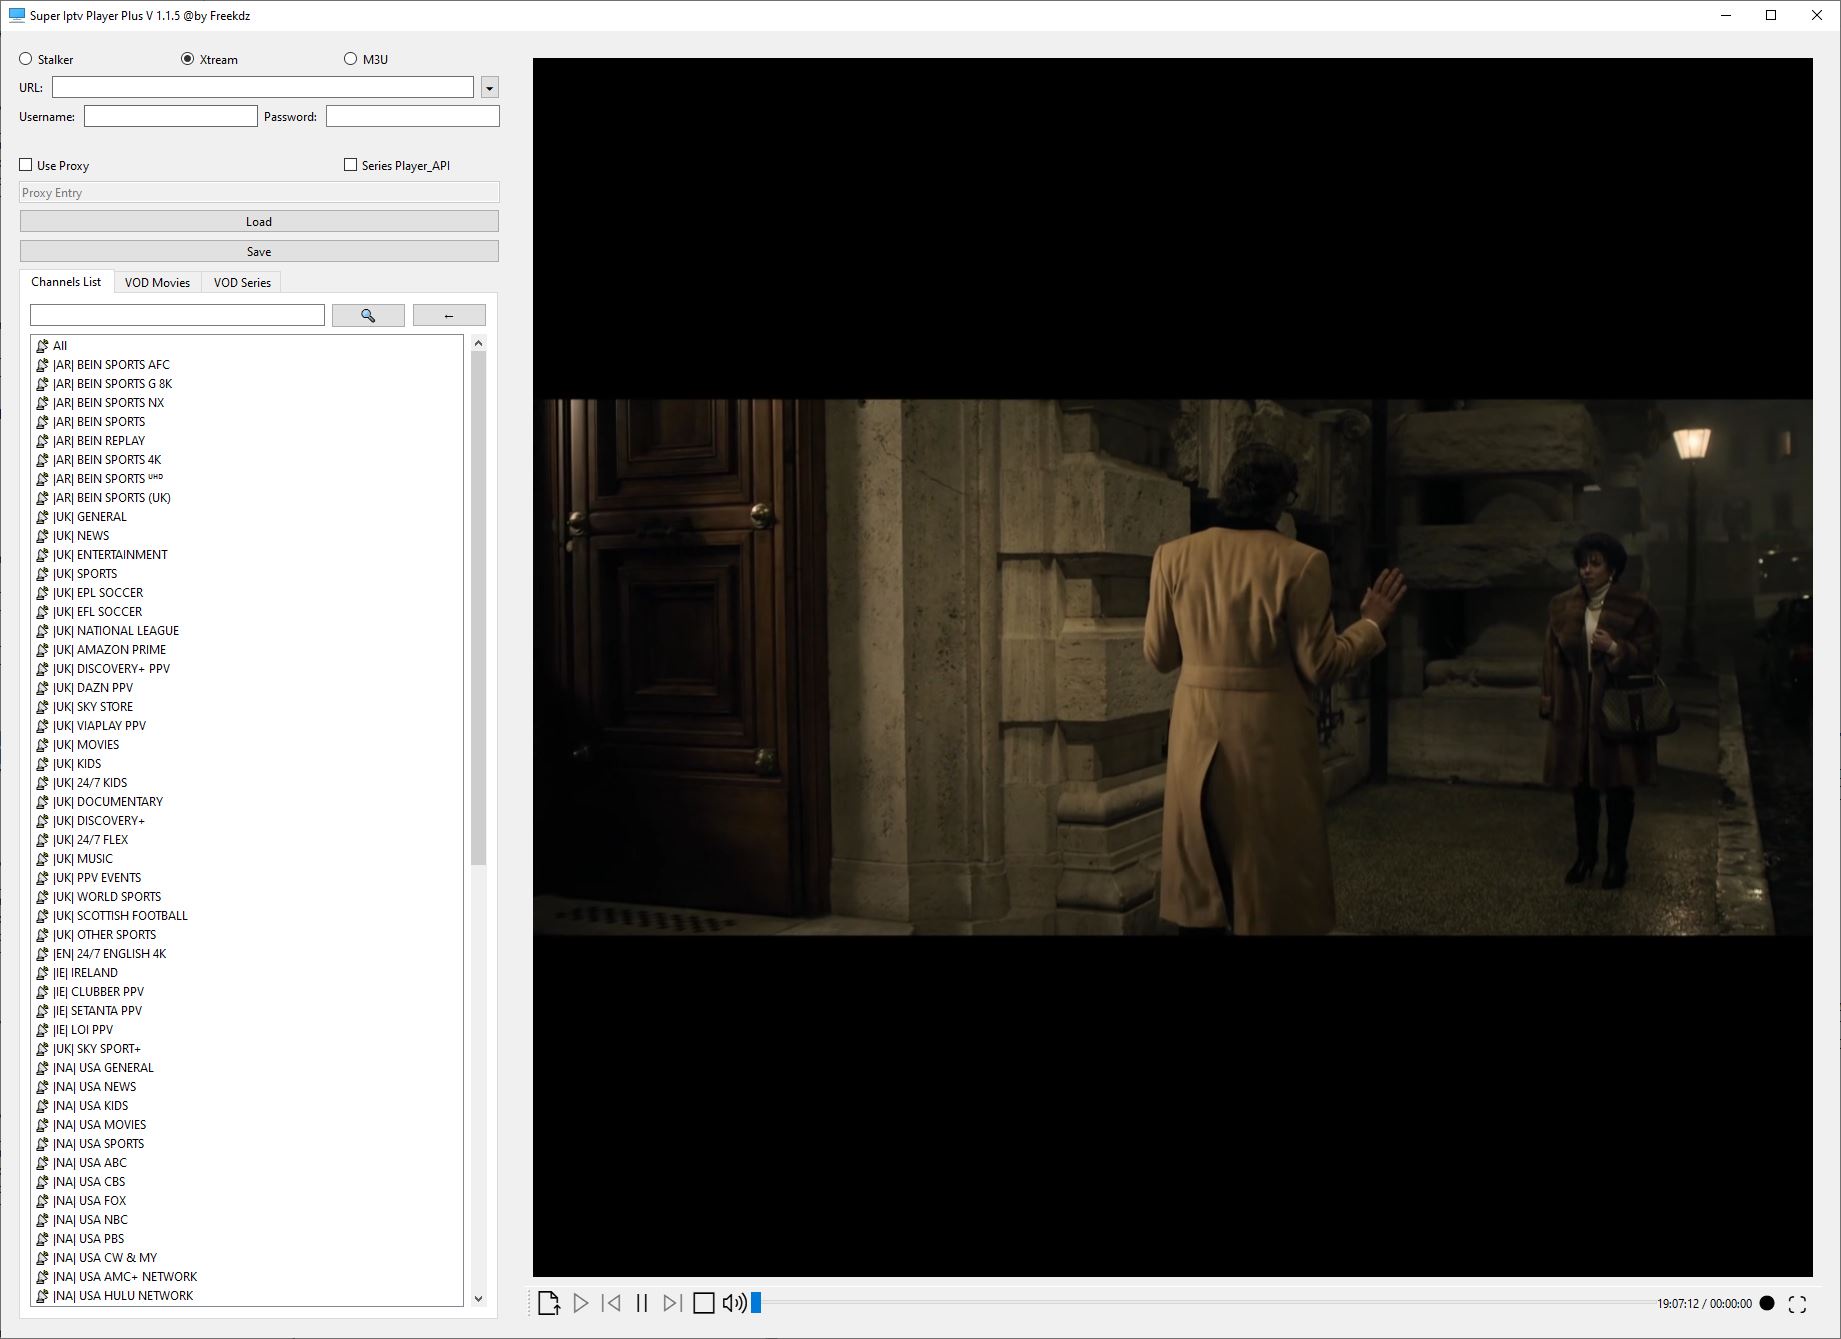1841x1339 pixels.
Task: Open the URL history dropdown
Action: pyautogui.click(x=489, y=88)
